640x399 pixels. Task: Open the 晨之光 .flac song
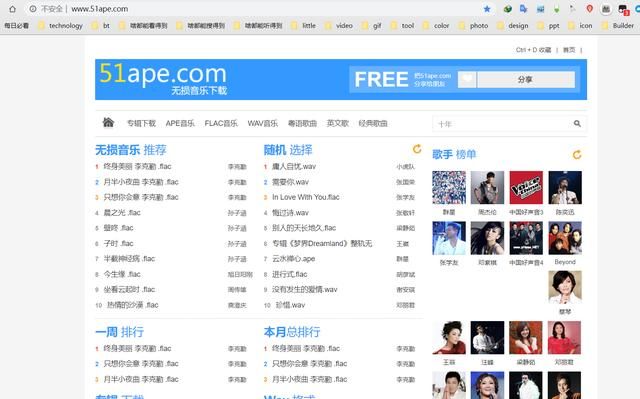[122, 213]
